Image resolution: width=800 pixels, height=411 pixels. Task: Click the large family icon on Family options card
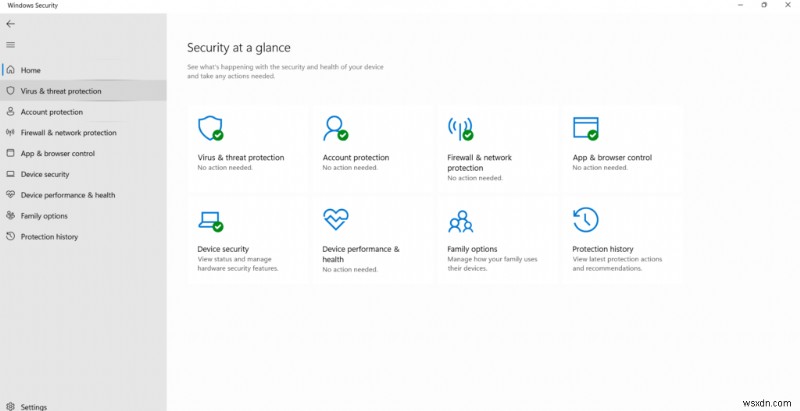(460, 221)
